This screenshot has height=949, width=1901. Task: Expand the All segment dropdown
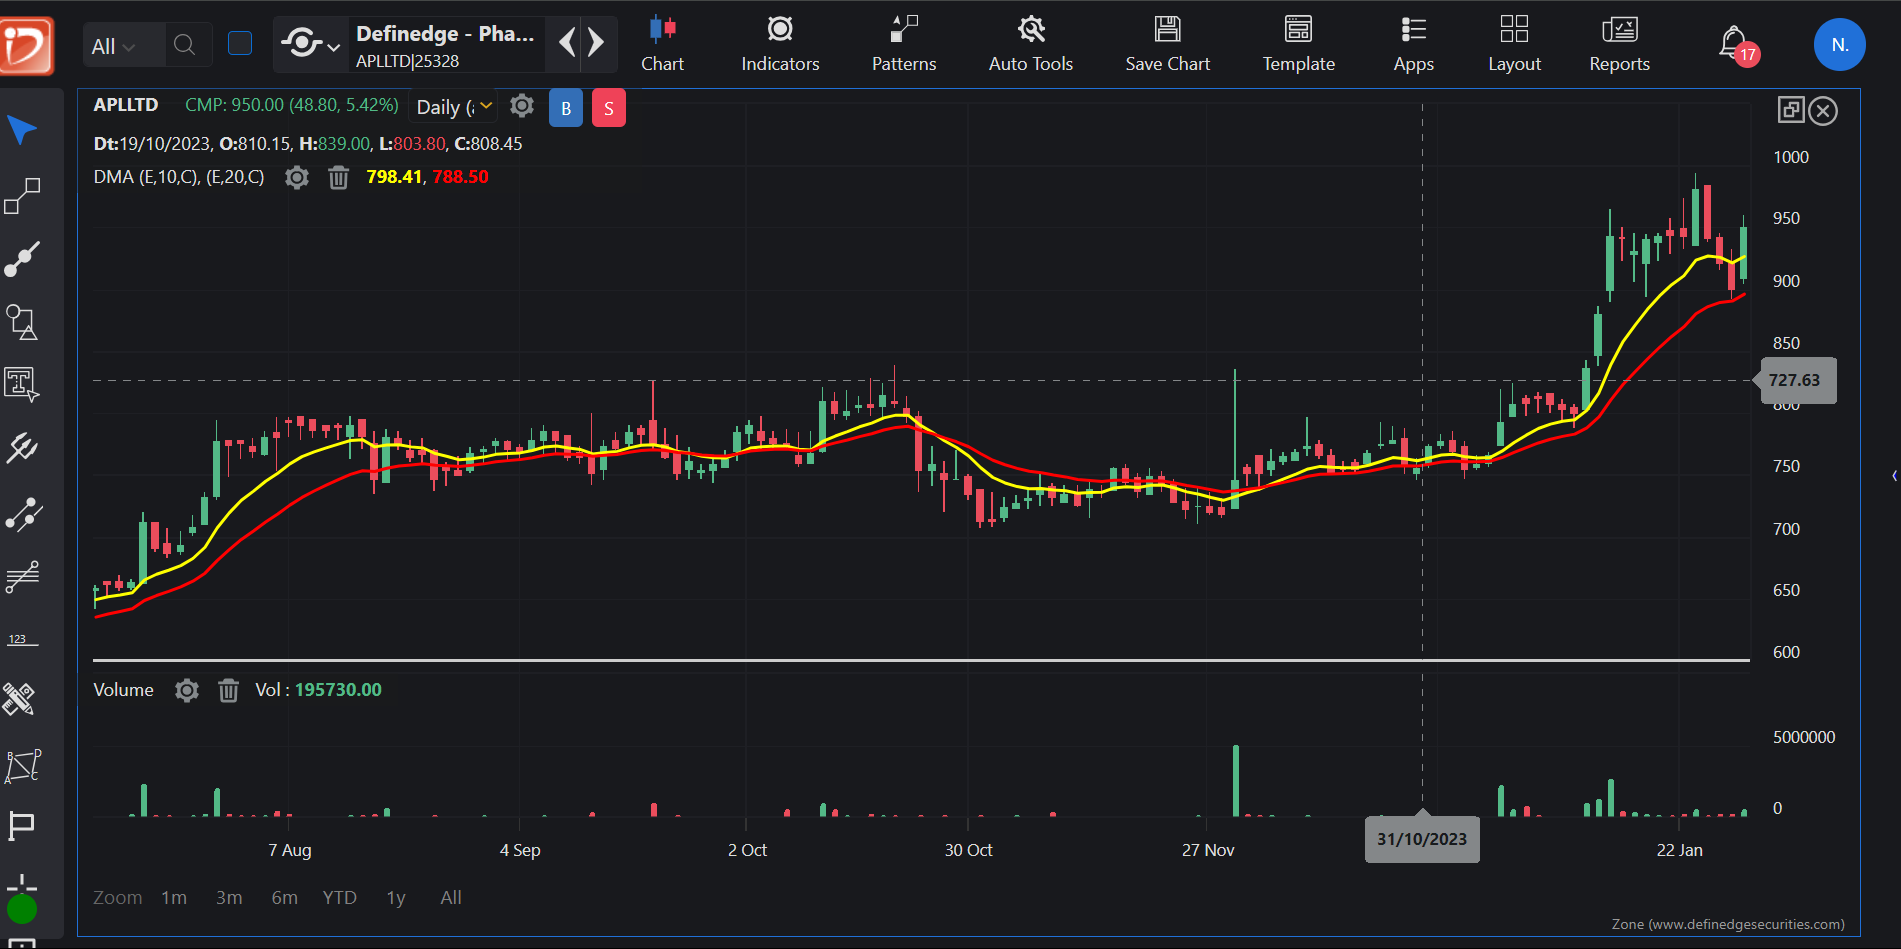tap(113, 46)
